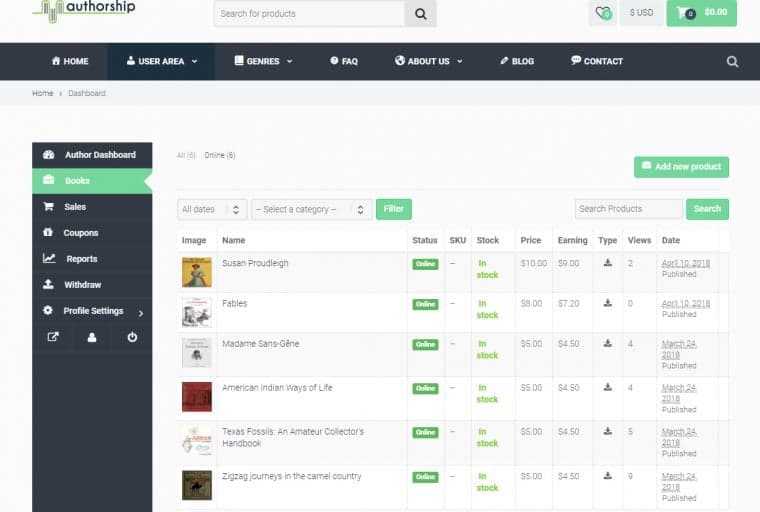Open the Fables cover thumbnail
The image size is (760, 512).
point(197,312)
